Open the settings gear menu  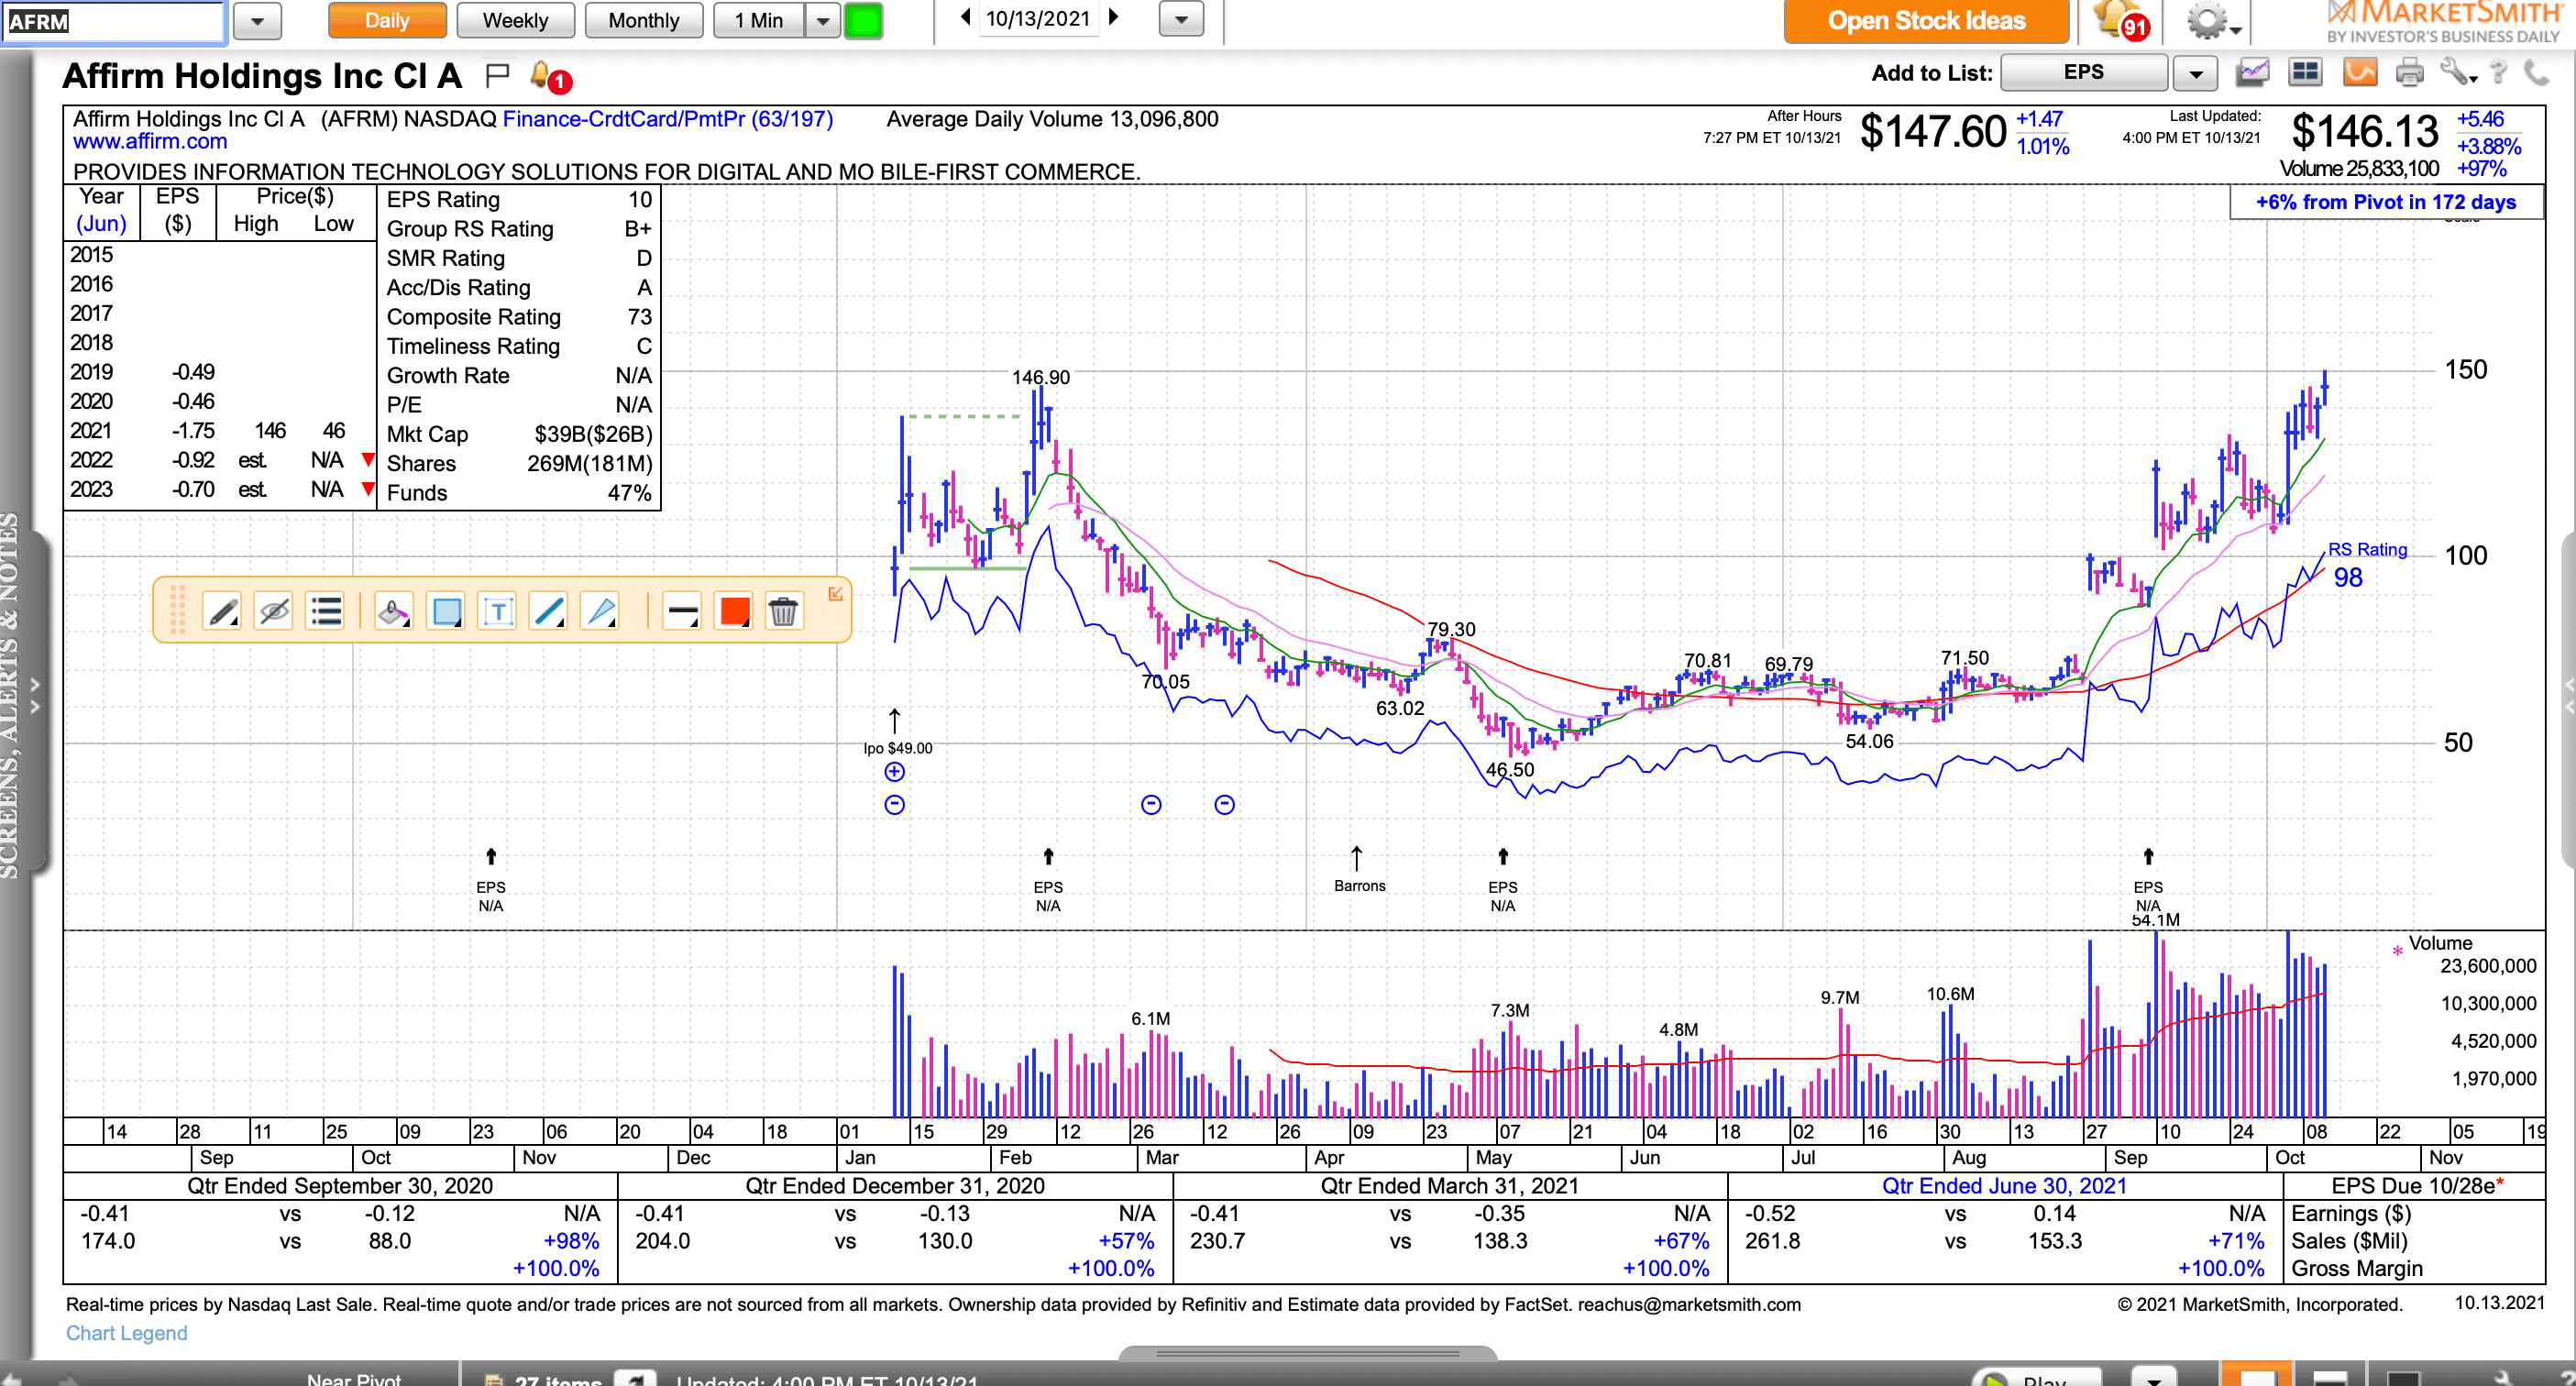point(2213,21)
